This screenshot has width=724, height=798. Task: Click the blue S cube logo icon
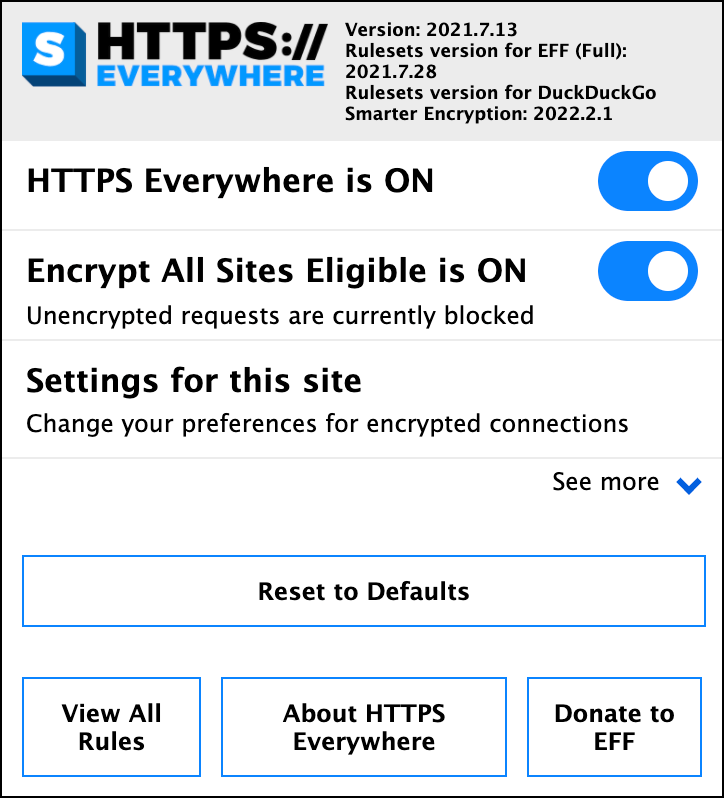[x=54, y=54]
